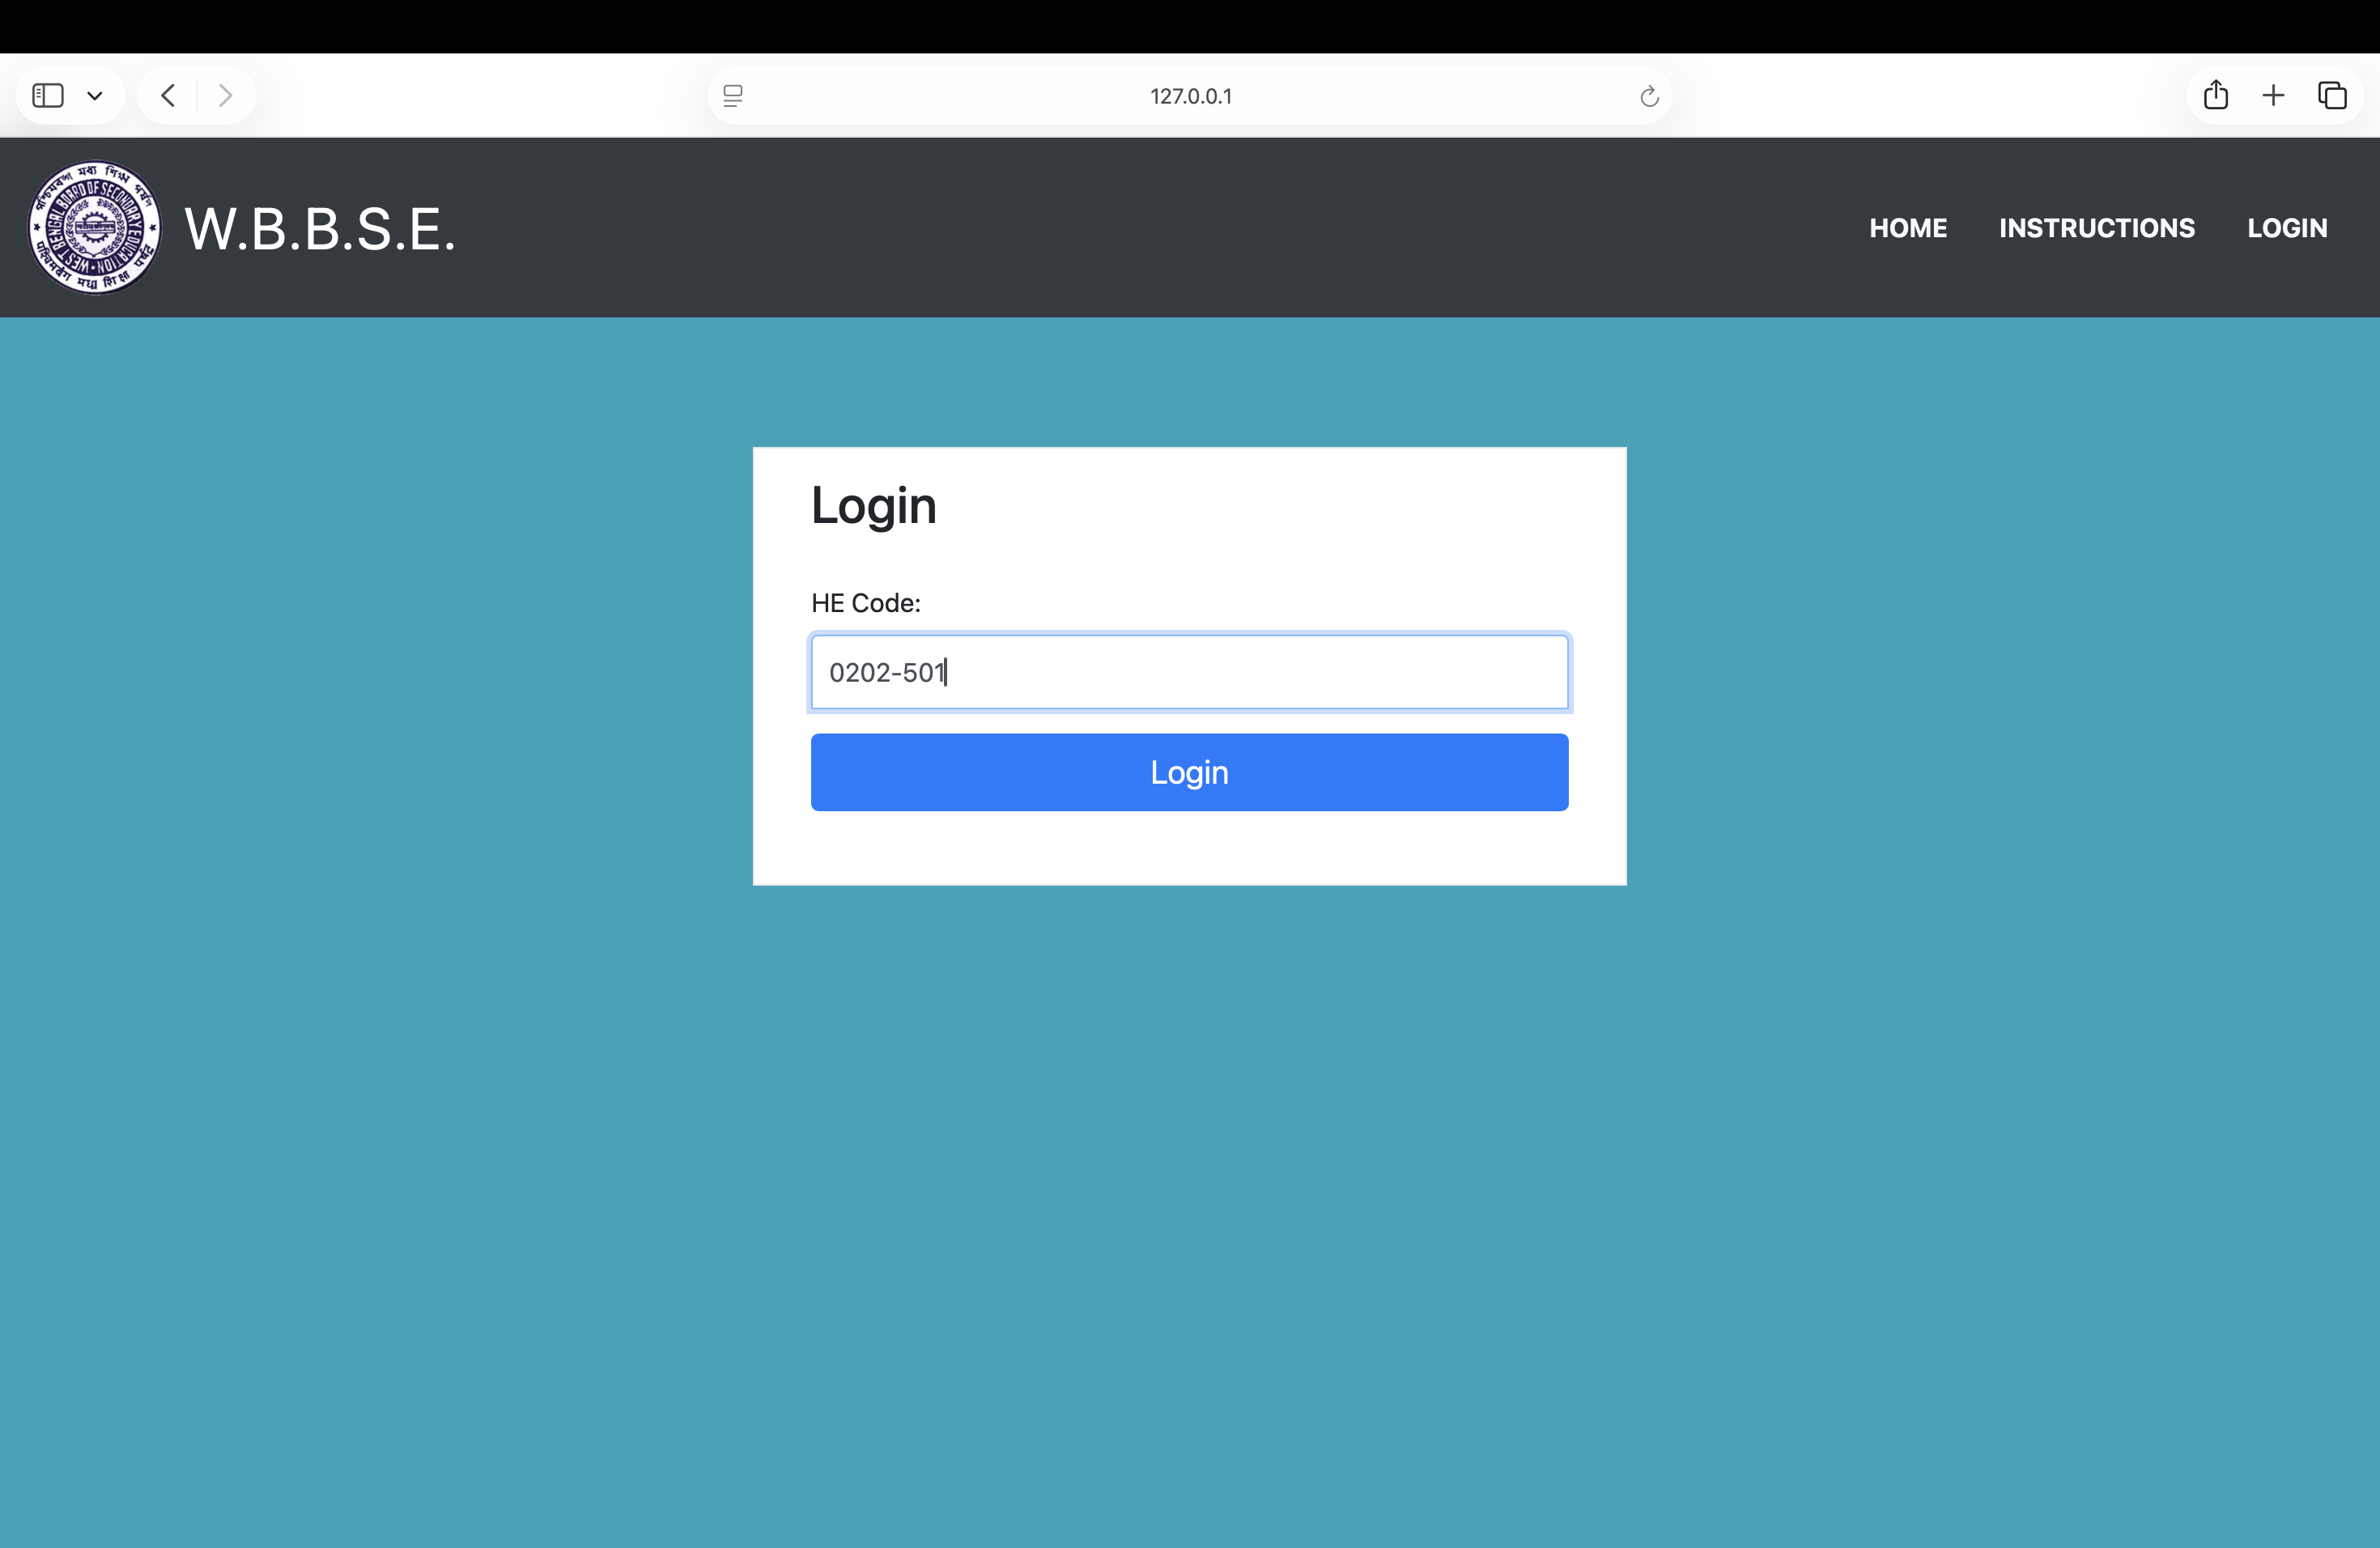The image size is (2380, 1548).
Task: Click the 0202-501 text in the field
Action: [x=886, y=672]
